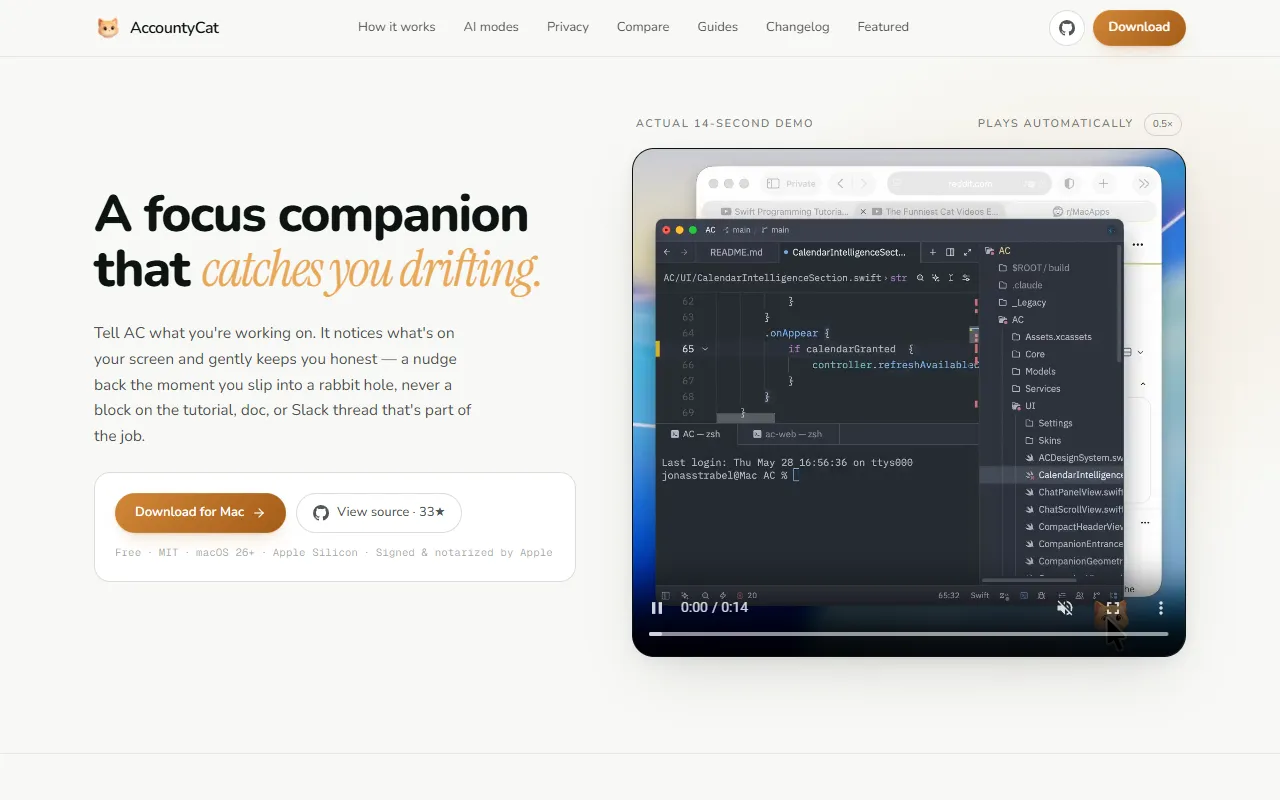Click the Download for Mac button
Screen dimensions: 1280x800
200,513
